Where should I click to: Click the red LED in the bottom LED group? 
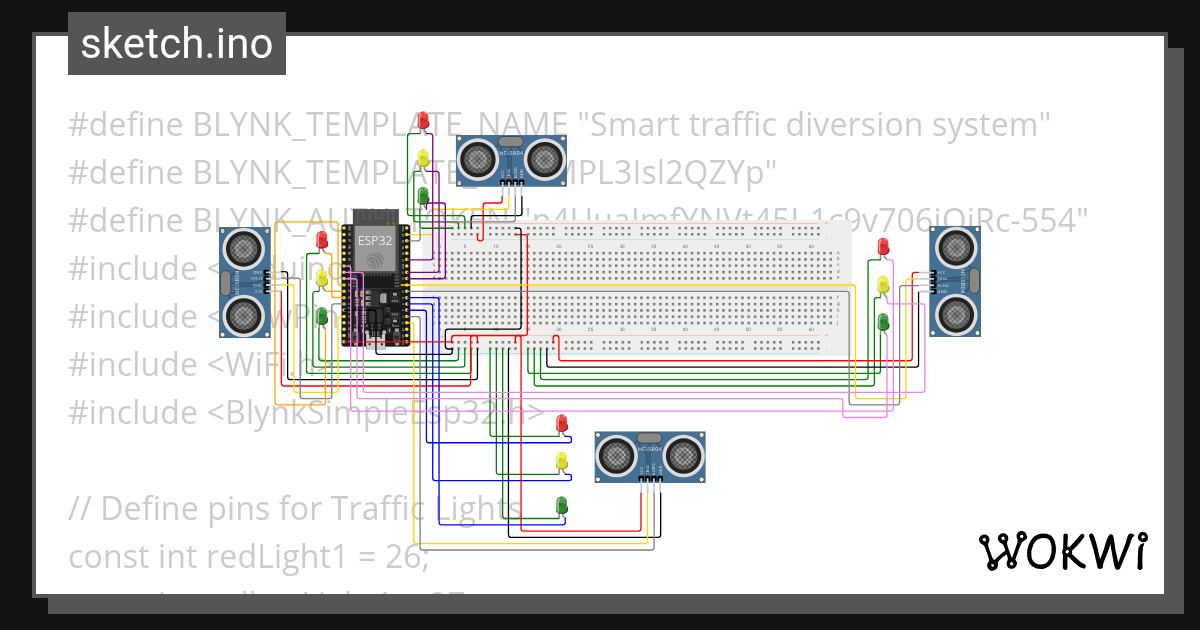560,424
